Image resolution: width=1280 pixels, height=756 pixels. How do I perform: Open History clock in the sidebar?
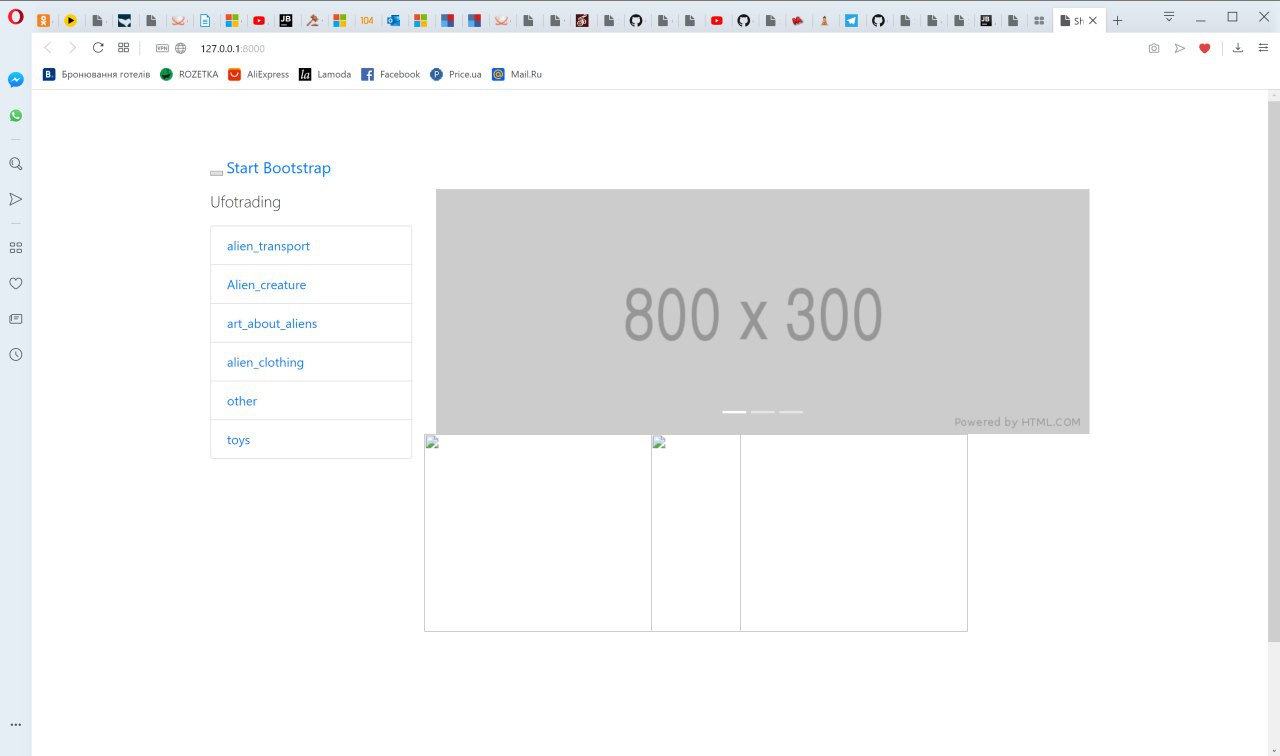[x=16, y=355]
